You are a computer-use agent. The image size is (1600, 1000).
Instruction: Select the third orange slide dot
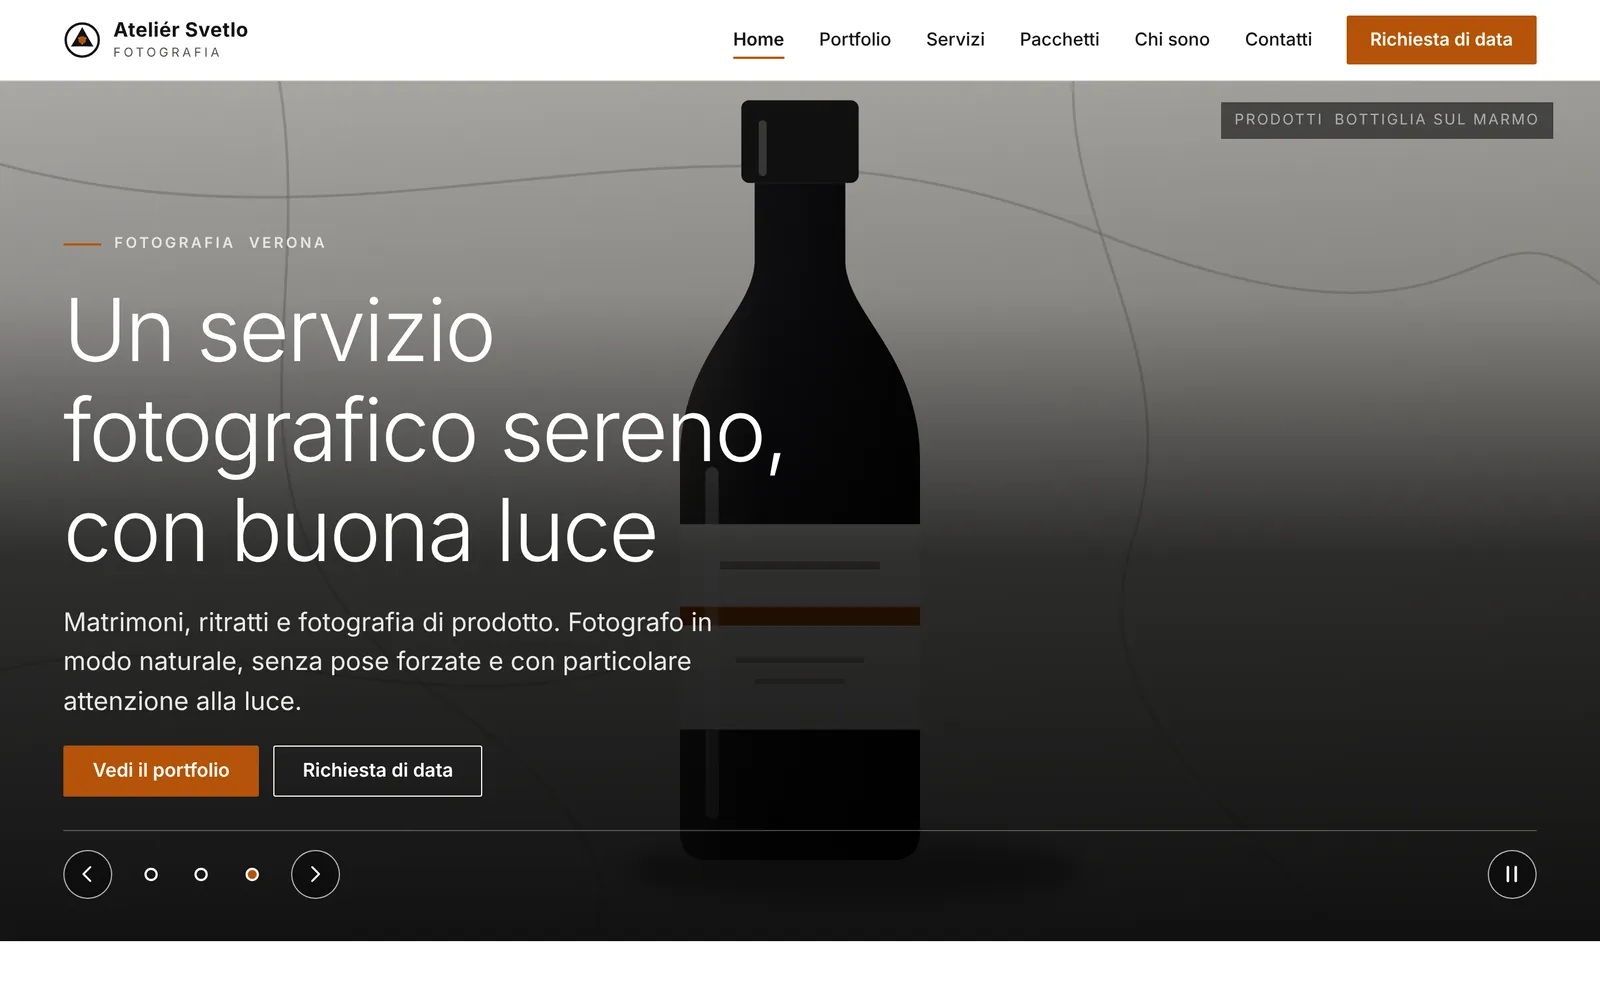pyautogui.click(x=252, y=875)
